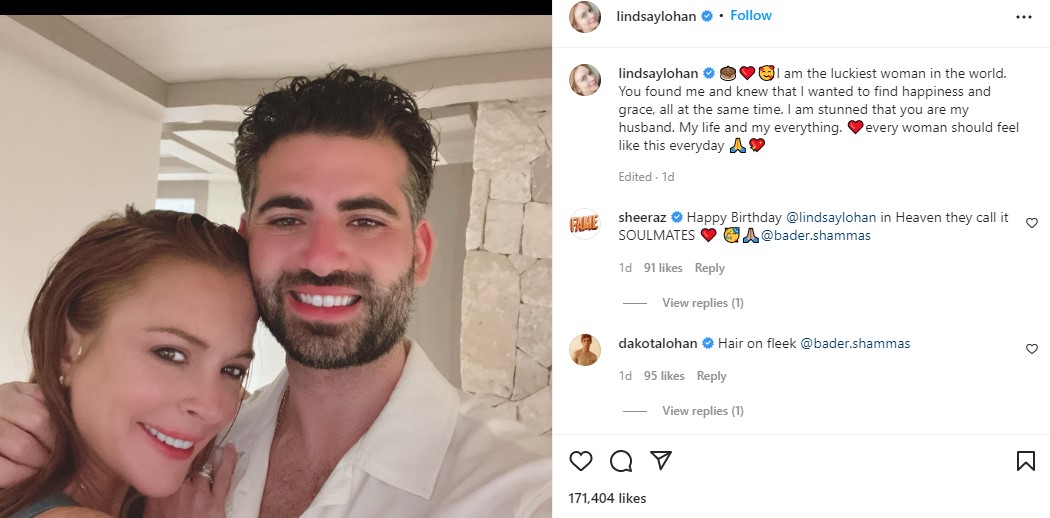View the 171,404 likes list
The image size is (1050, 518).
pos(607,499)
